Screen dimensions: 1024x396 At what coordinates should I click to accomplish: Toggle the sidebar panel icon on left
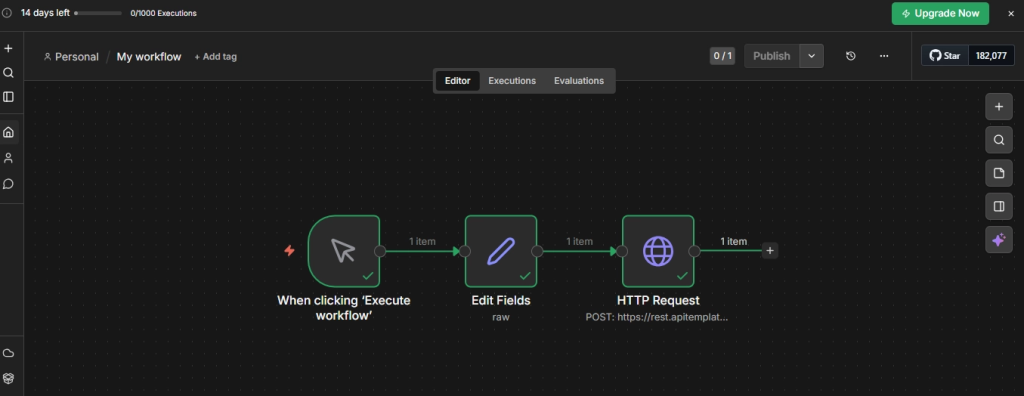[8, 97]
